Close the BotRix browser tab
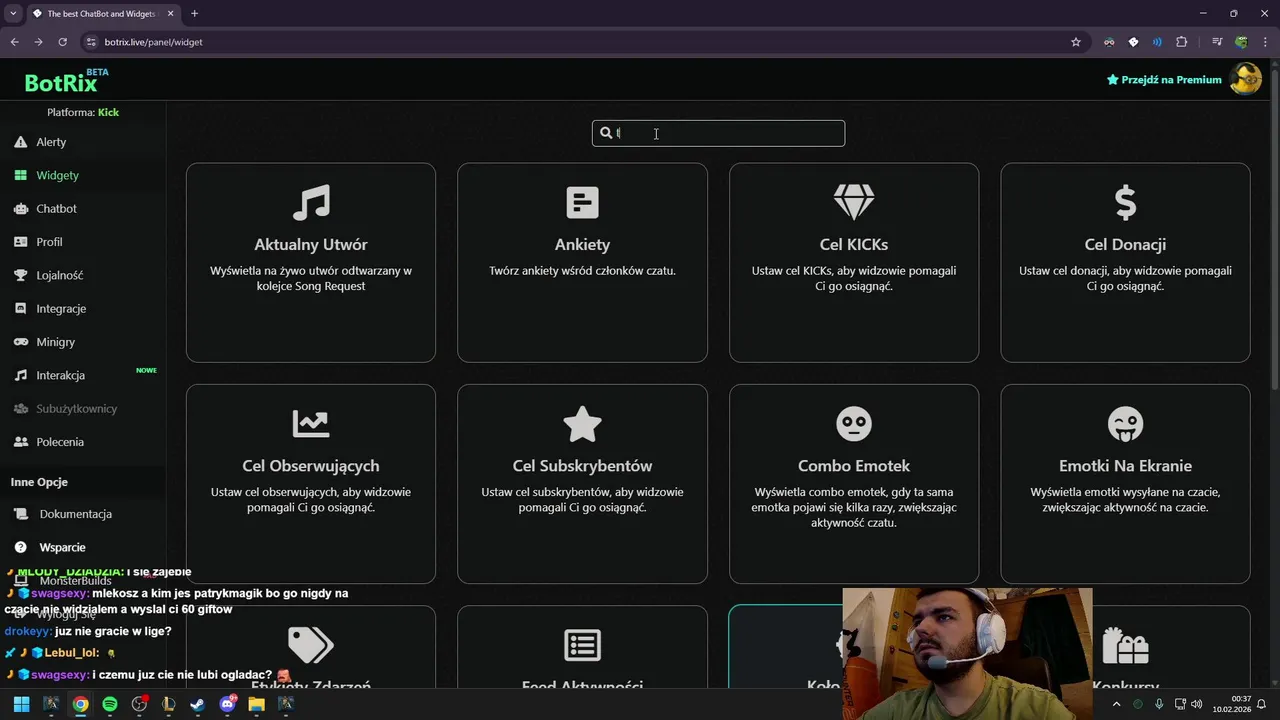The image size is (1280, 720). coord(170,13)
